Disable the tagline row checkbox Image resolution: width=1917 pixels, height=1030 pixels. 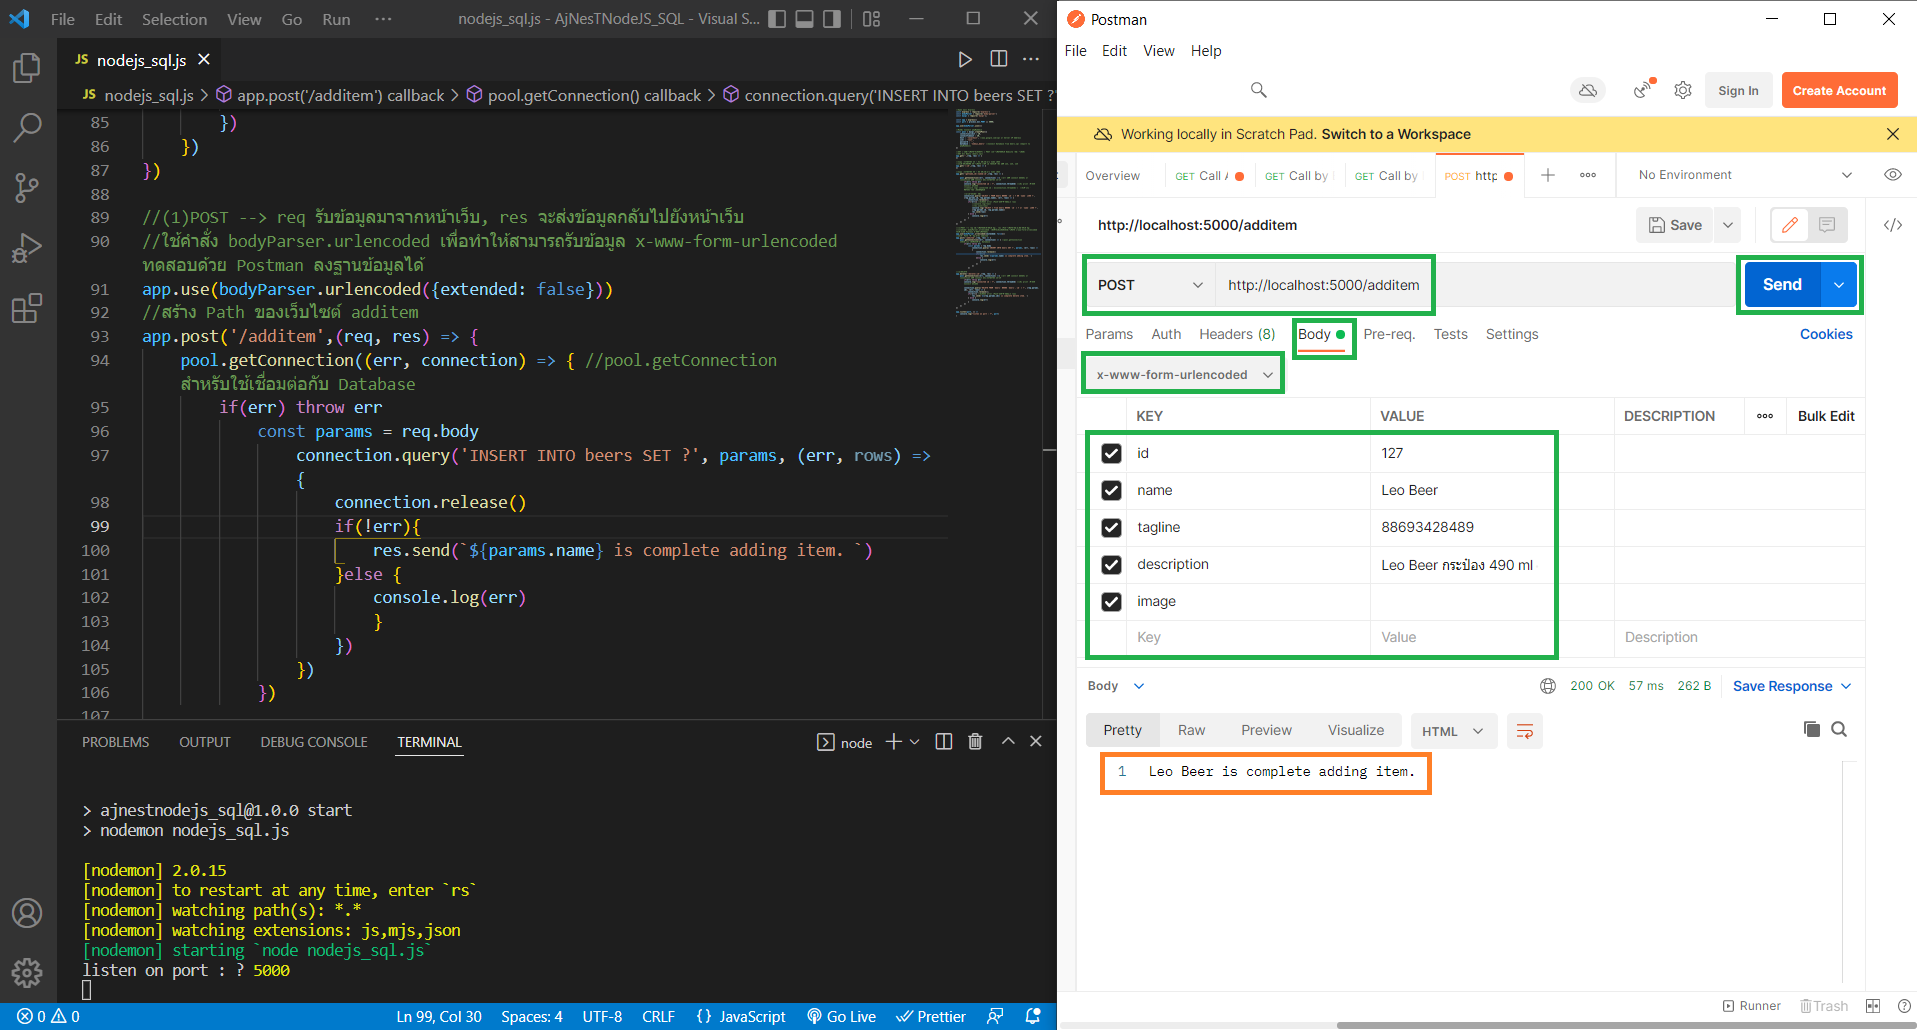[1111, 527]
